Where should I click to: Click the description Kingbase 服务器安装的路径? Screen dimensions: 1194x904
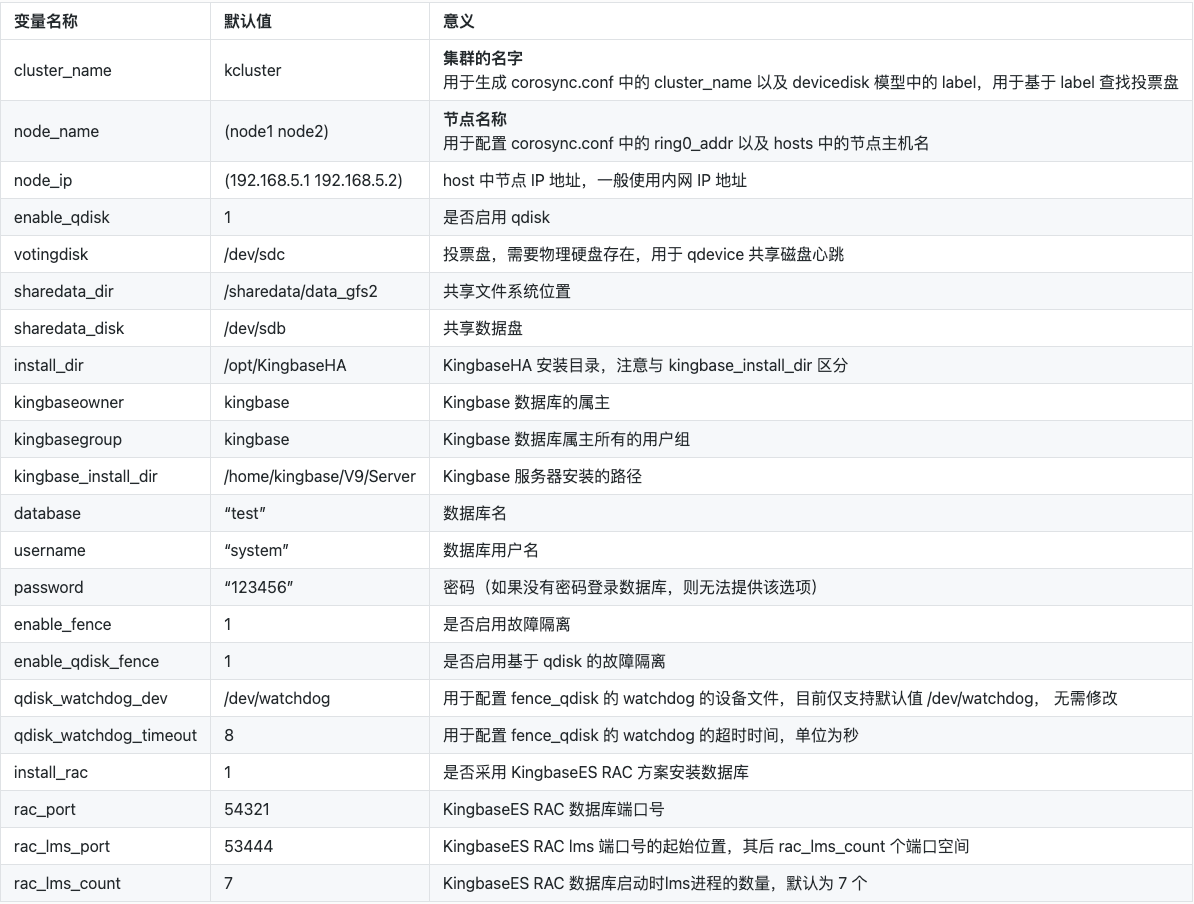542,477
